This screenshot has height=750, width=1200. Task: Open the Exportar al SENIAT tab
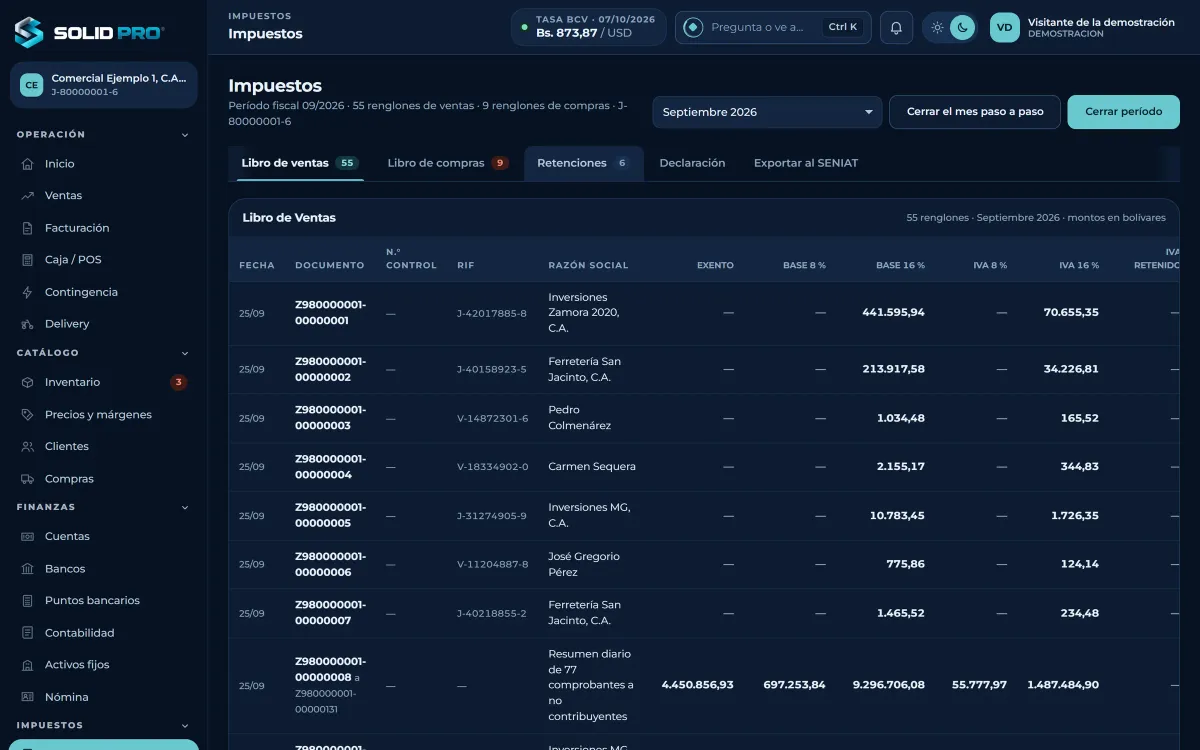[x=806, y=163]
